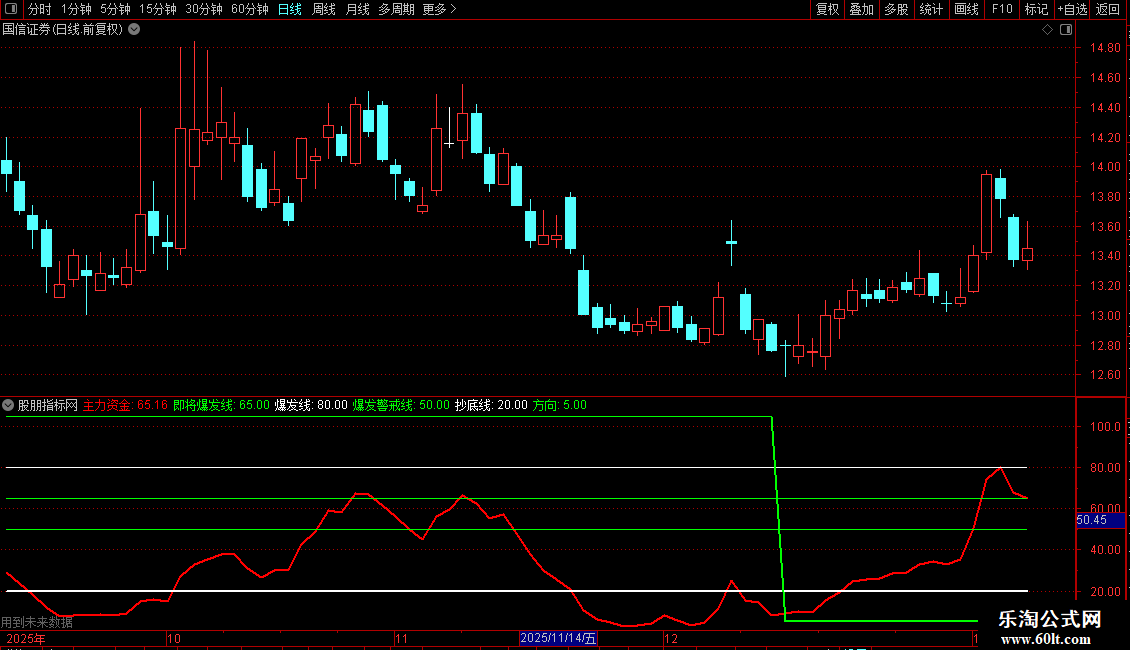Image resolution: width=1130 pixels, height=650 pixels.
Task: Expand the 更多 periods menu
Action: coord(440,9)
